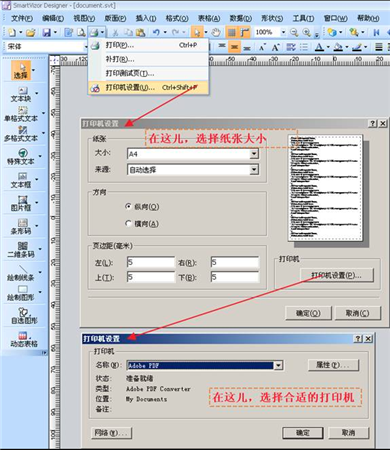
Task: Choose 打印机设置(U)... menu entry
Action: [148, 88]
